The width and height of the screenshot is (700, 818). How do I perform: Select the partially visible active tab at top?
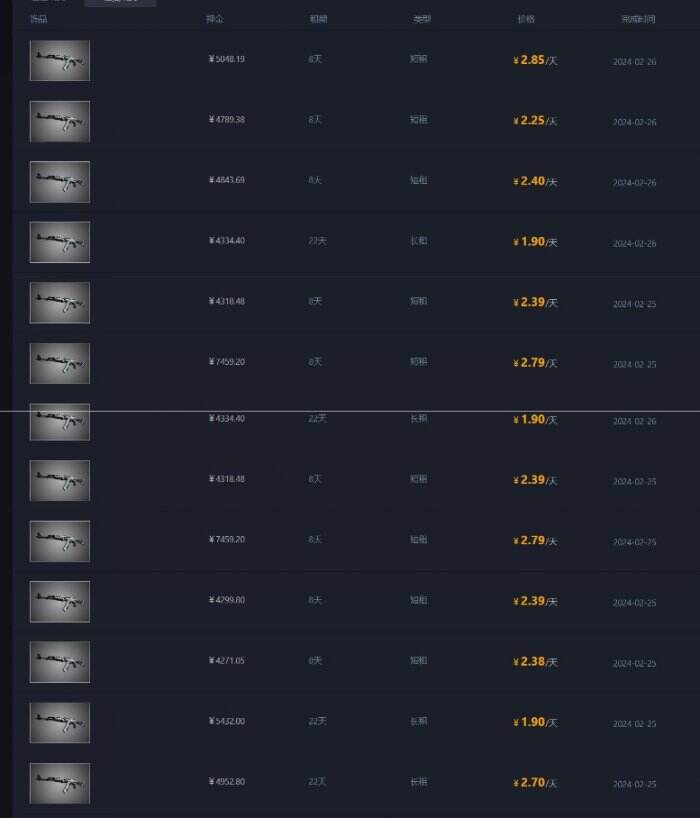120,3
